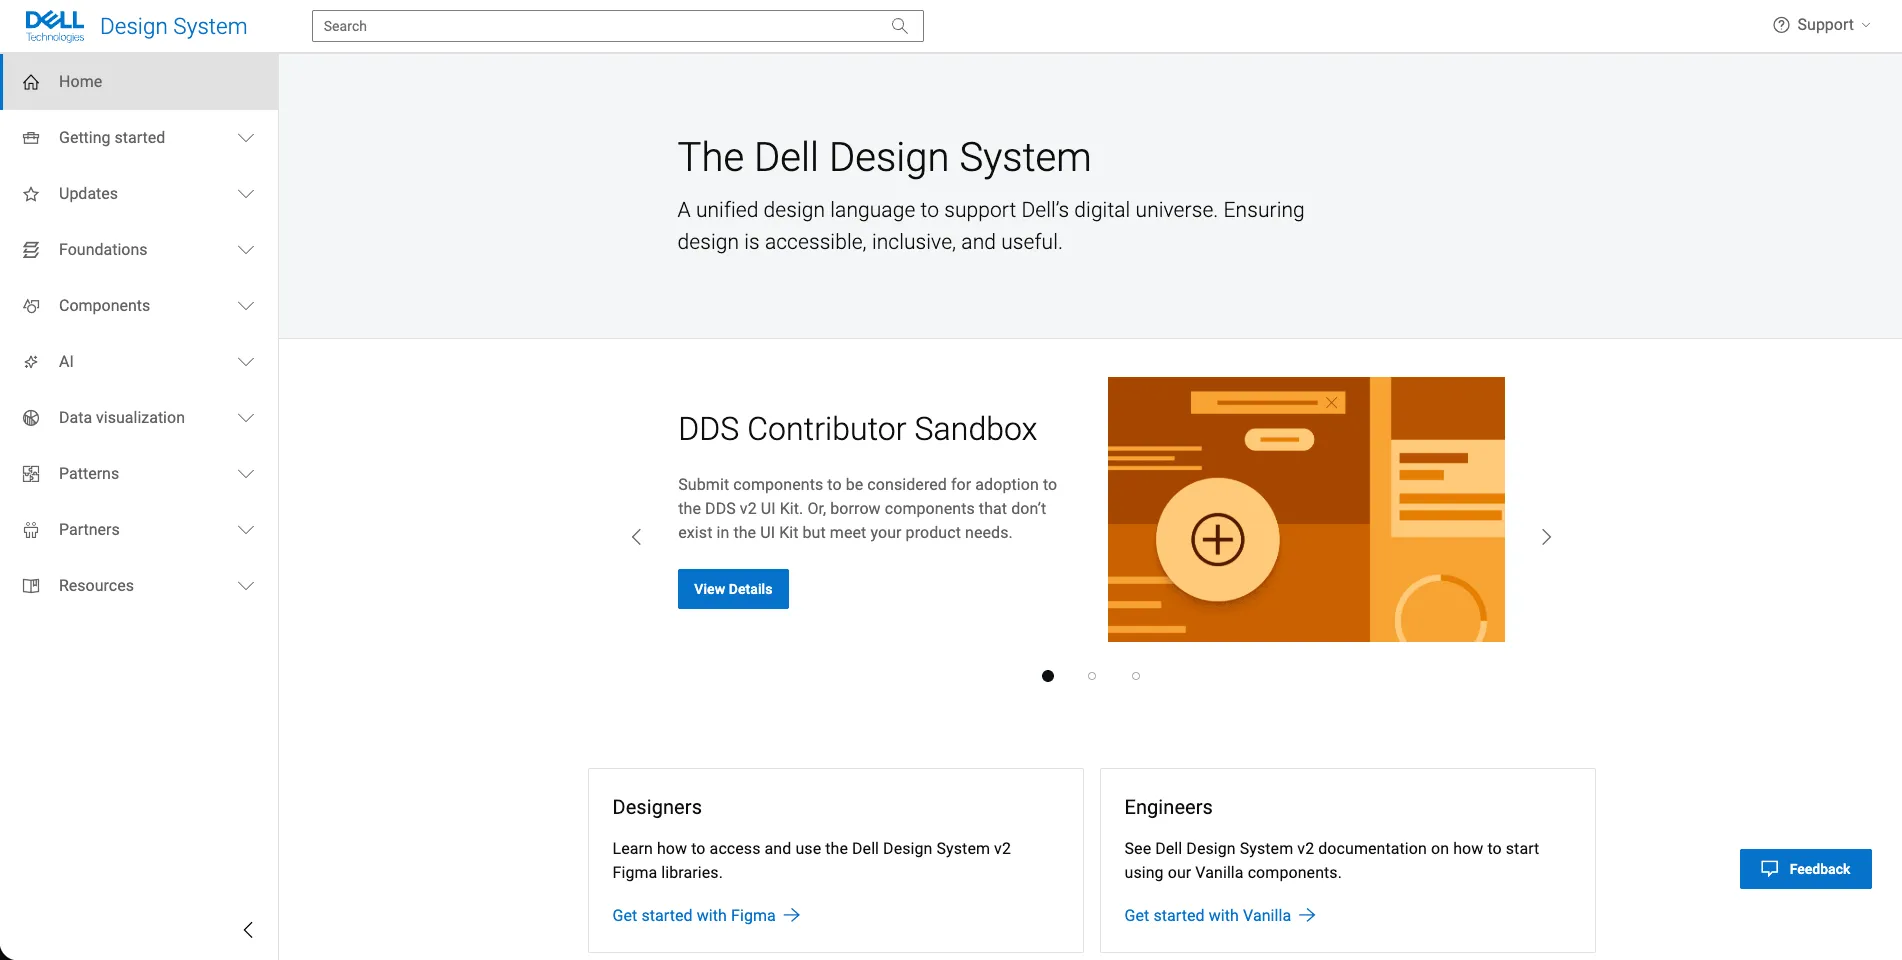
Task: Open Components menu item
Action: coord(139,306)
